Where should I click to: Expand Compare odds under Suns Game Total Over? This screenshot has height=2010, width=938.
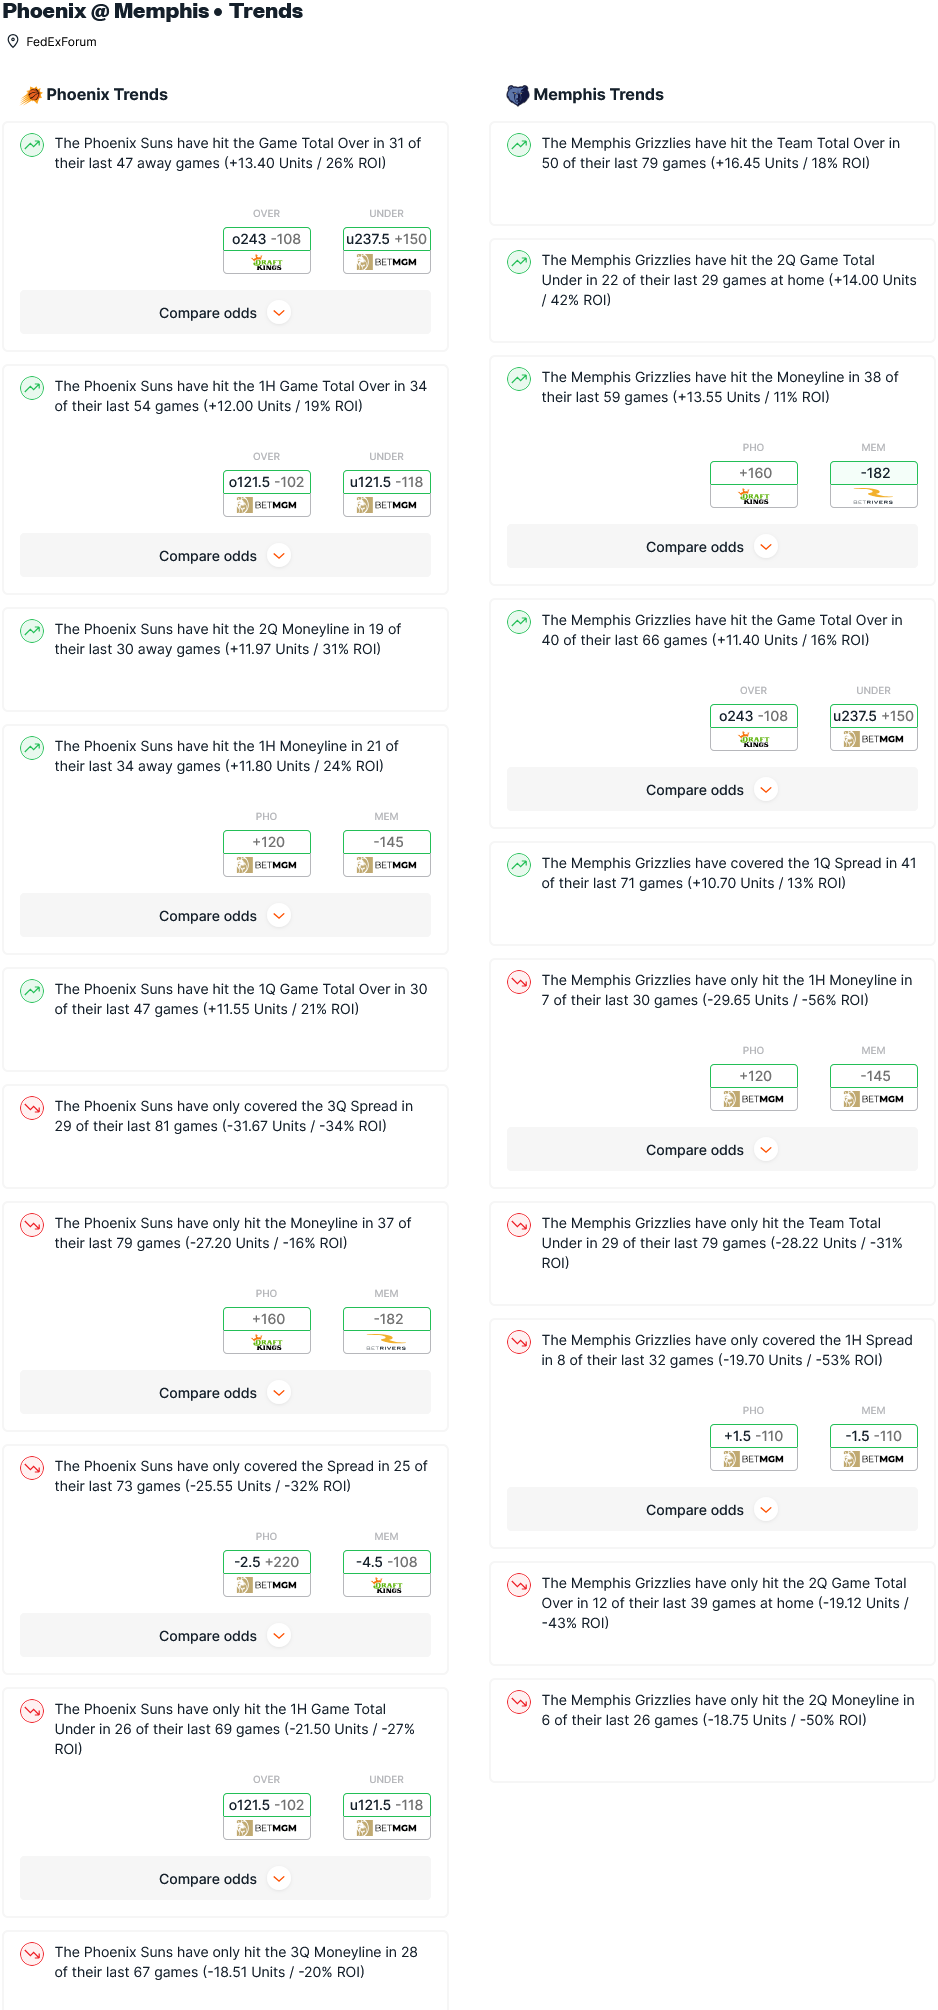click(225, 313)
